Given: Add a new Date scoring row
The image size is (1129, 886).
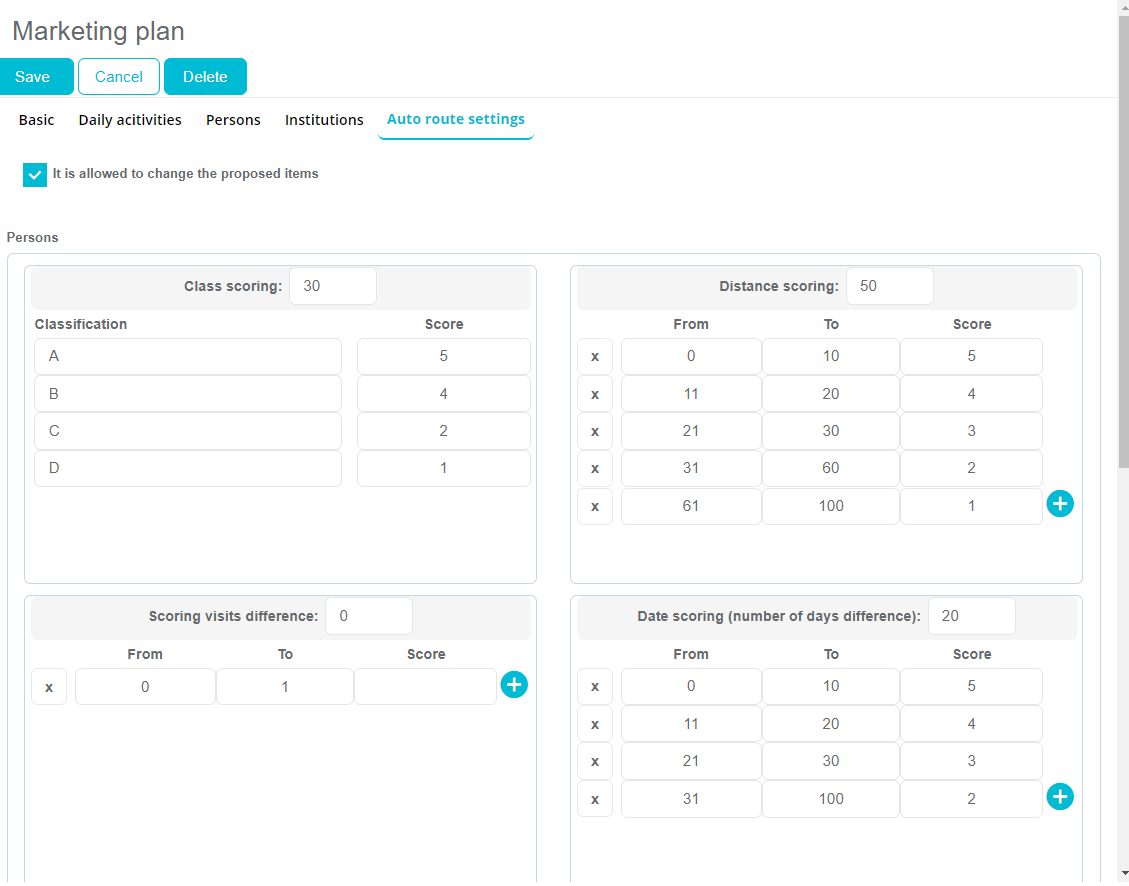Looking at the screenshot, I should coord(1060,797).
